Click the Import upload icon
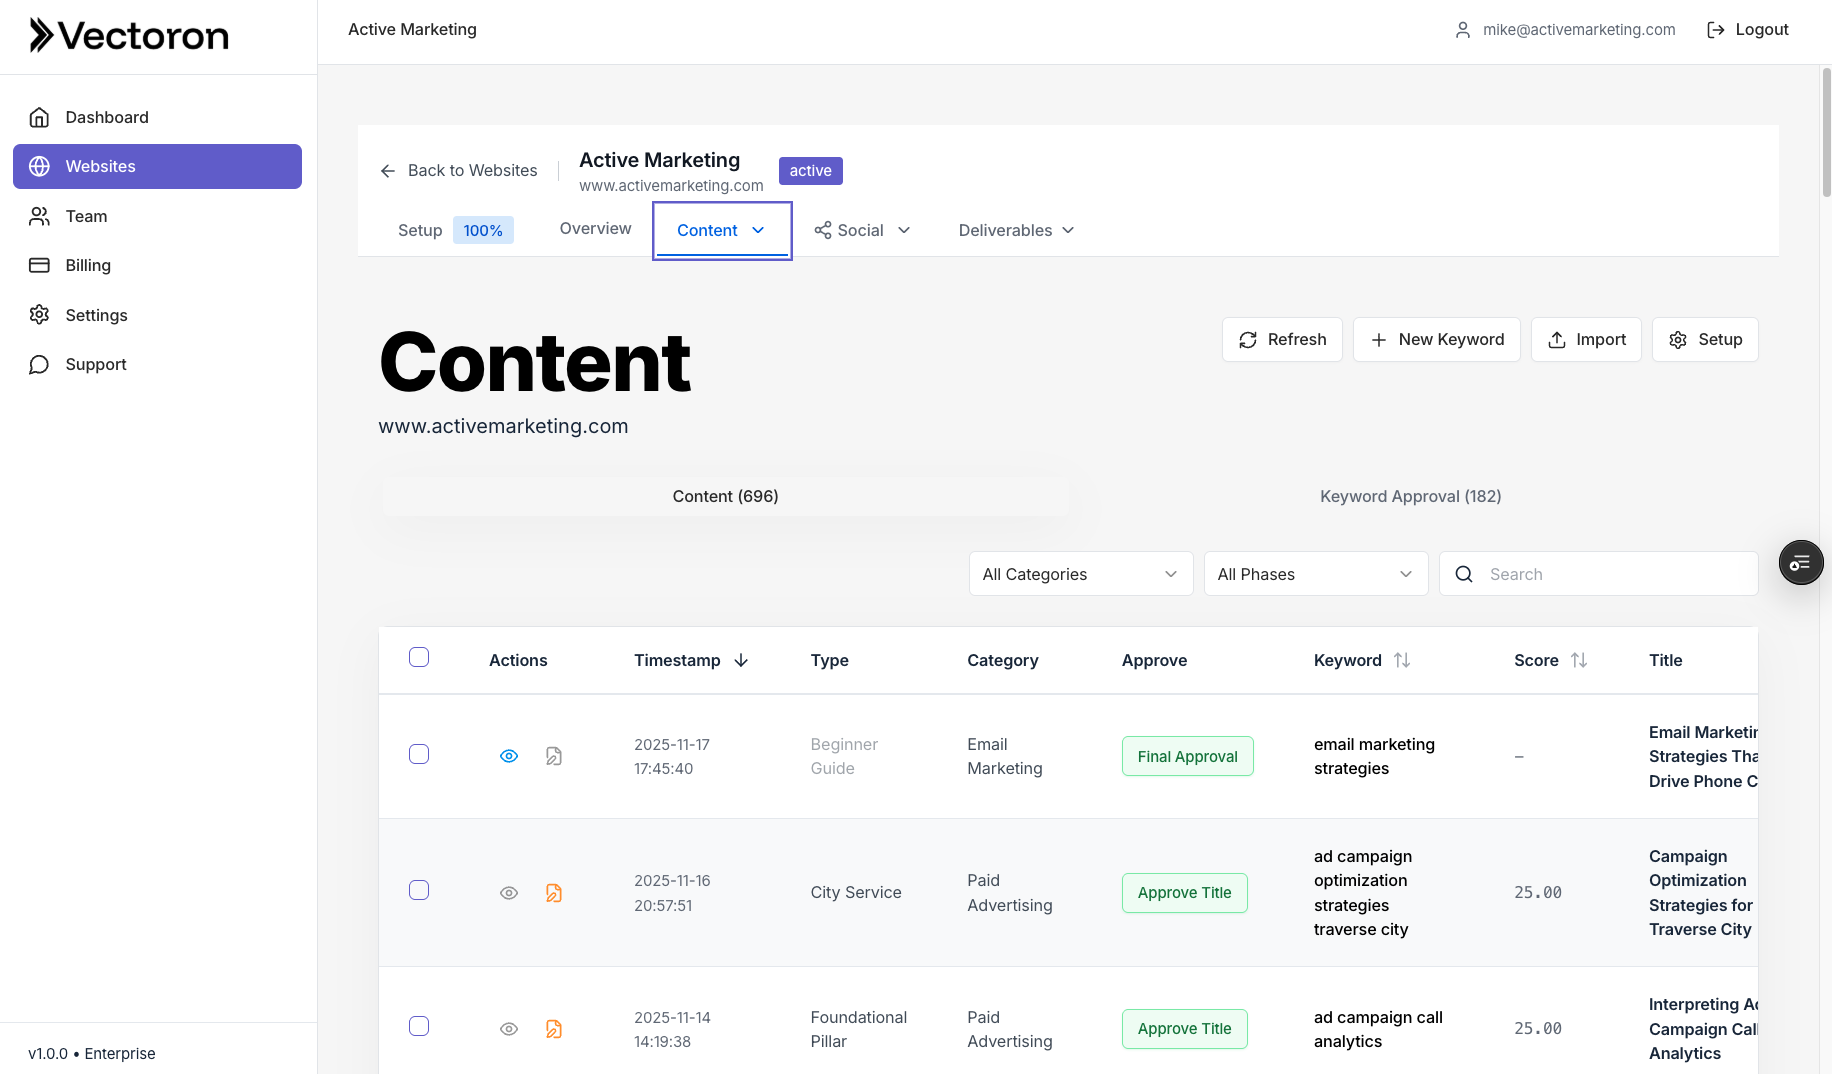 coord(1557,340)
